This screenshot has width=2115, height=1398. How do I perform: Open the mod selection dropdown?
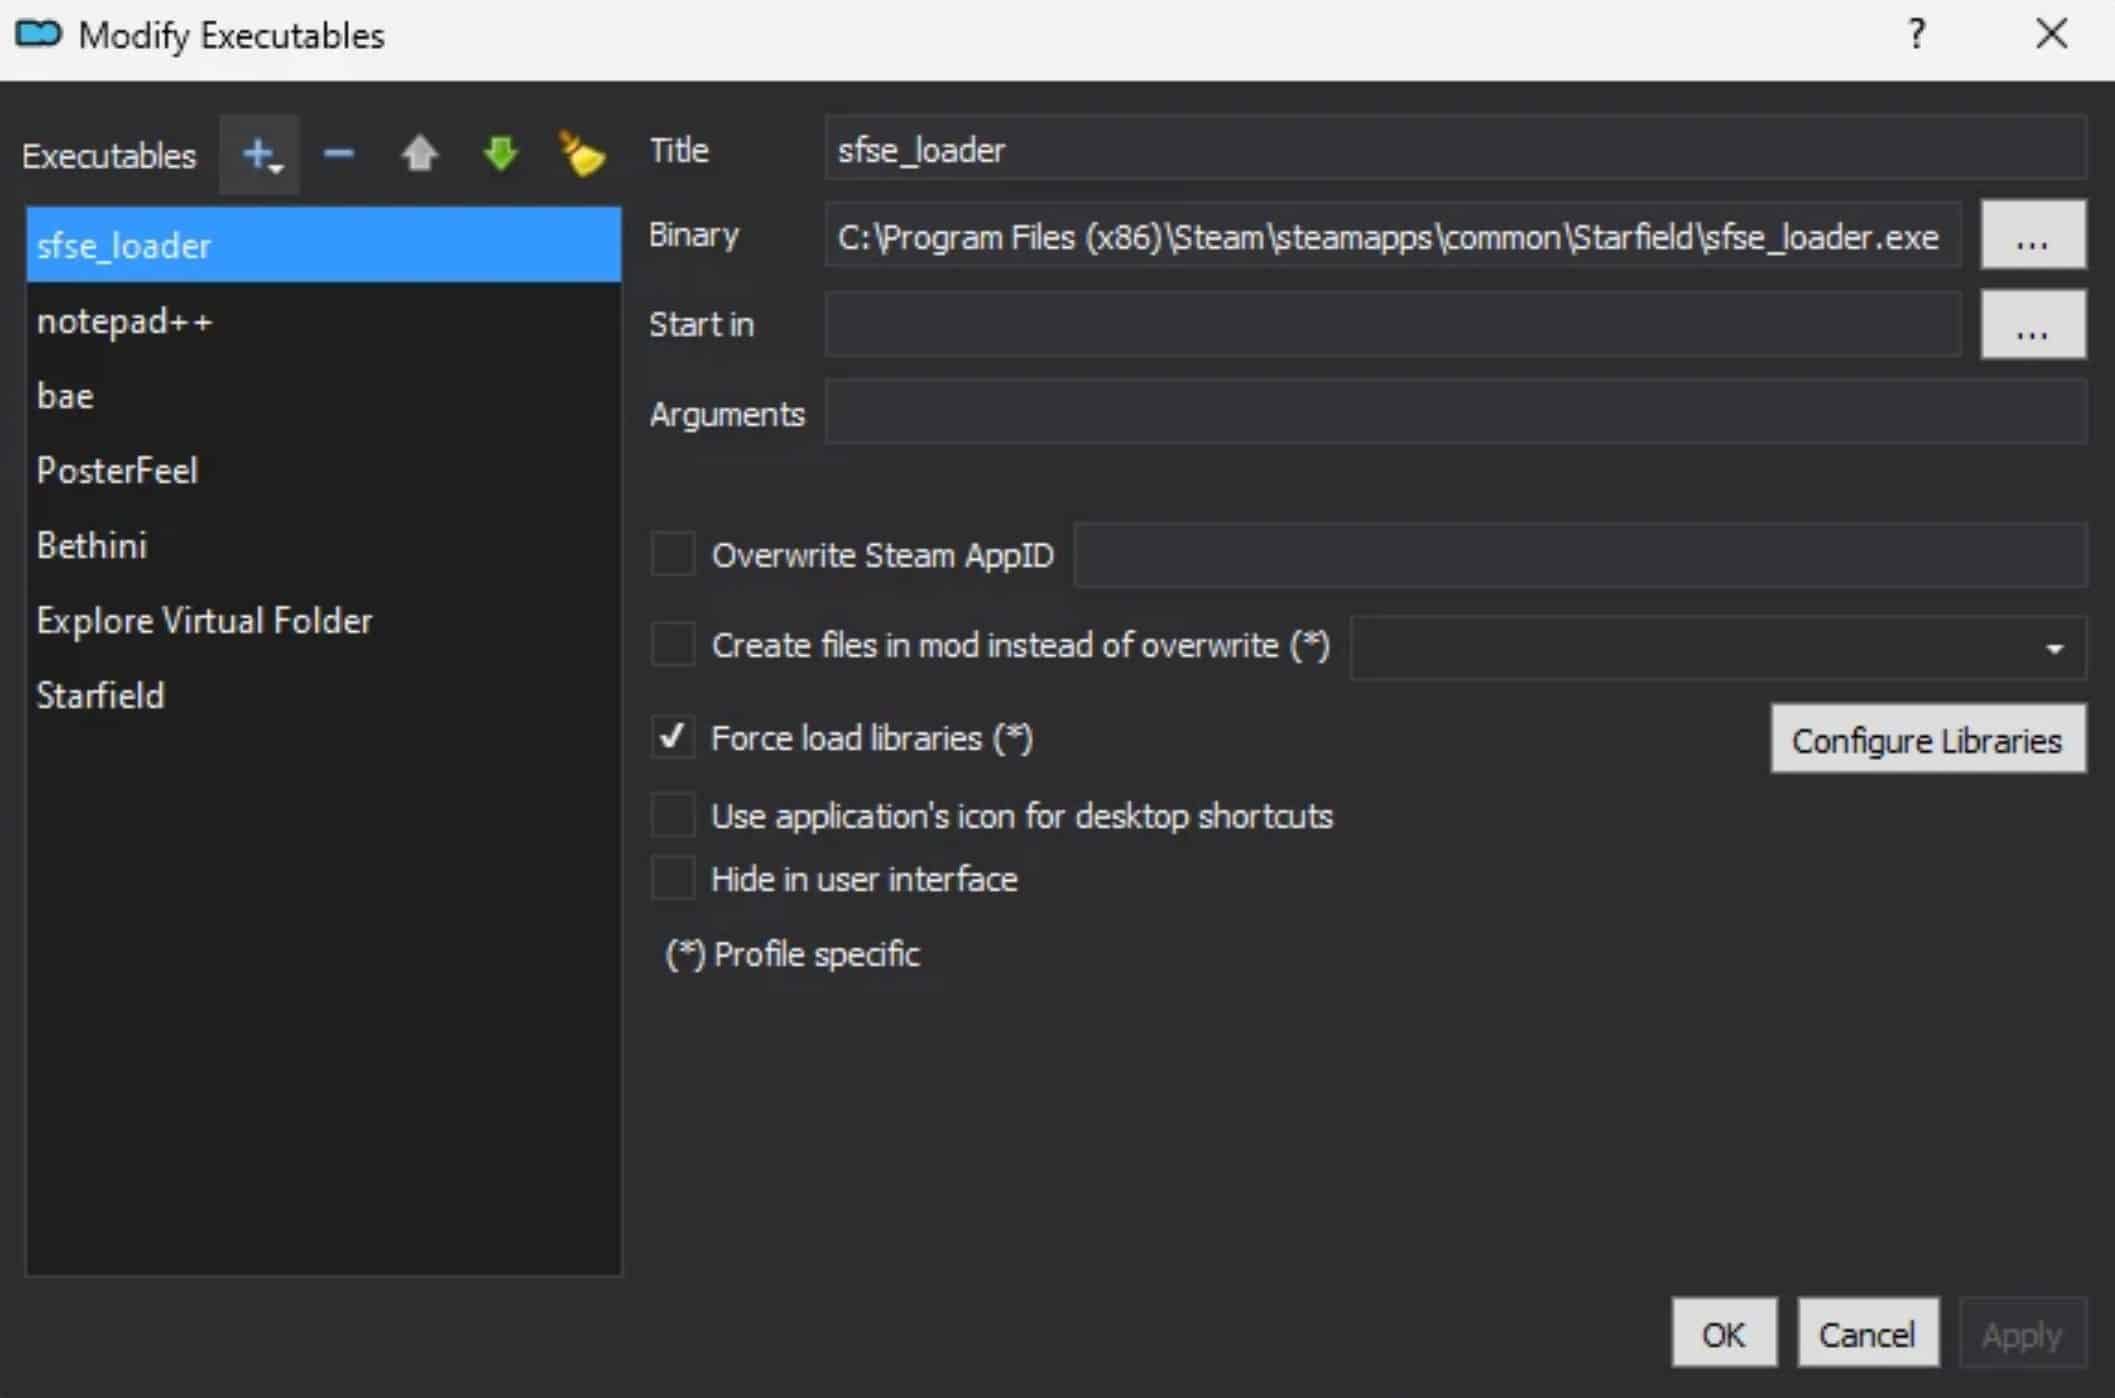point(1717,648)
